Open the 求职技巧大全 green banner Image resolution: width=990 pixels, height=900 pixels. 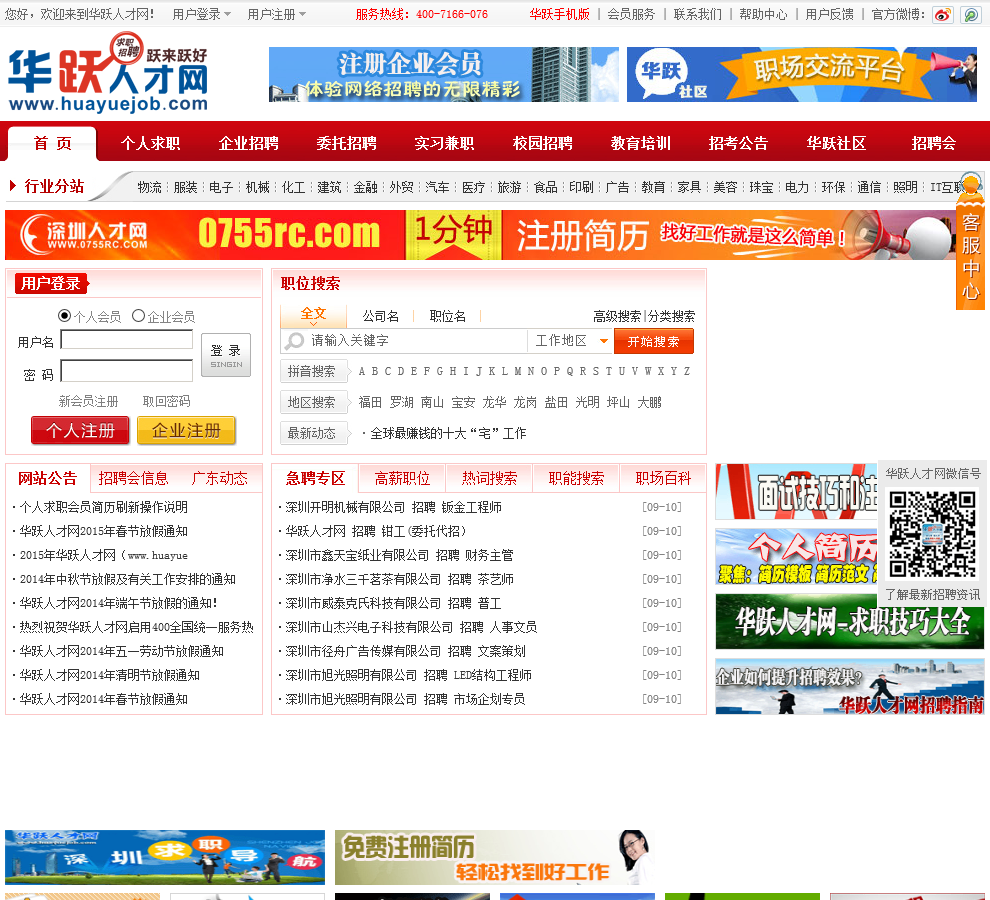click(850, 621)
